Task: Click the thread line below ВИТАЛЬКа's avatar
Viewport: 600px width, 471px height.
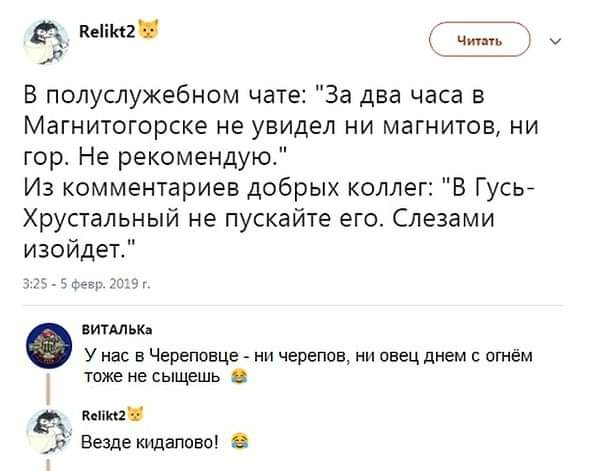Action: coord(46,387)
